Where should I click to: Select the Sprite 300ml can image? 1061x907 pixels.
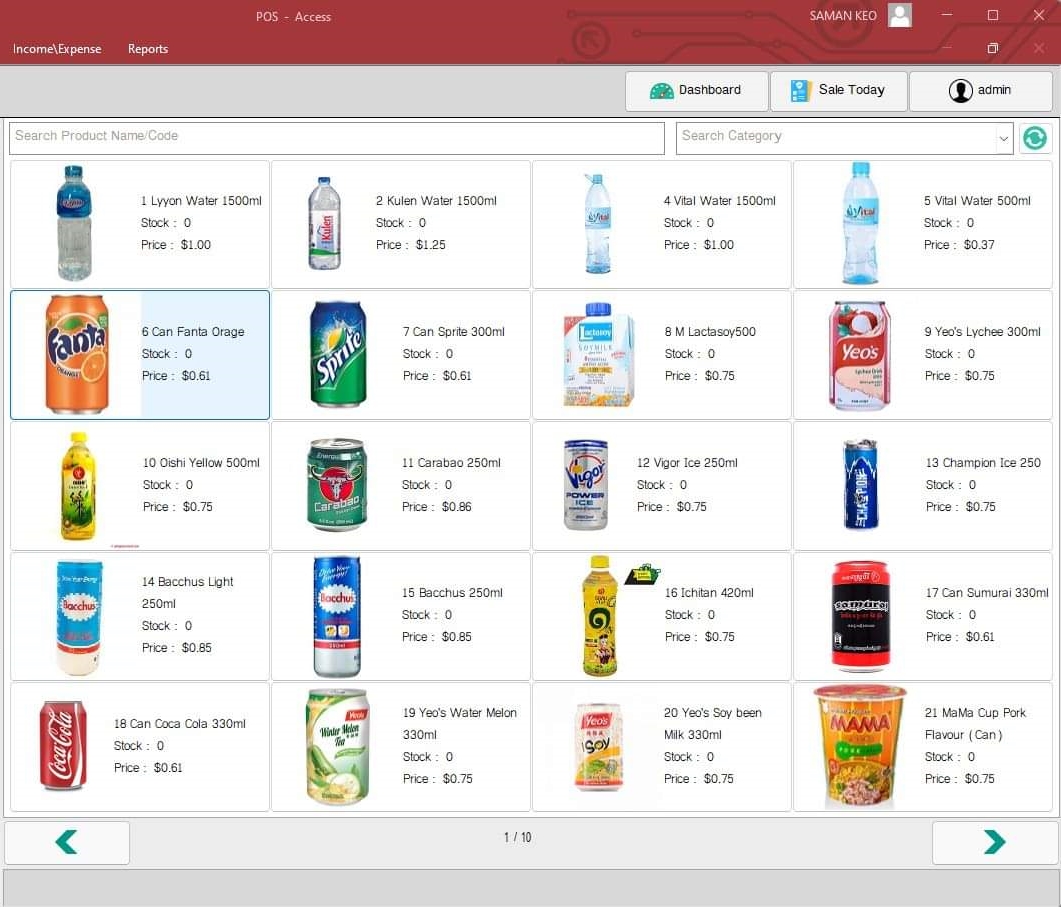click(x=338, y=354)
